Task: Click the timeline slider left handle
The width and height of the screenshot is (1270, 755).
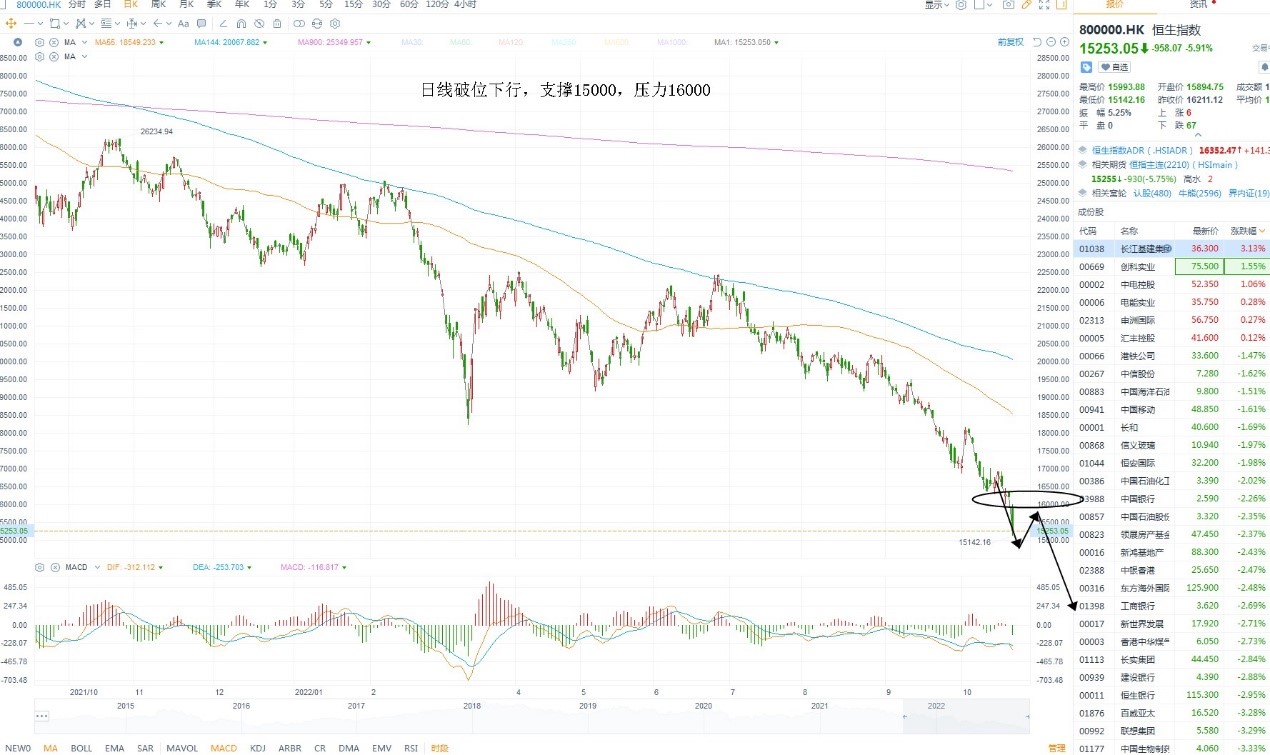Action: click(904, 716)
